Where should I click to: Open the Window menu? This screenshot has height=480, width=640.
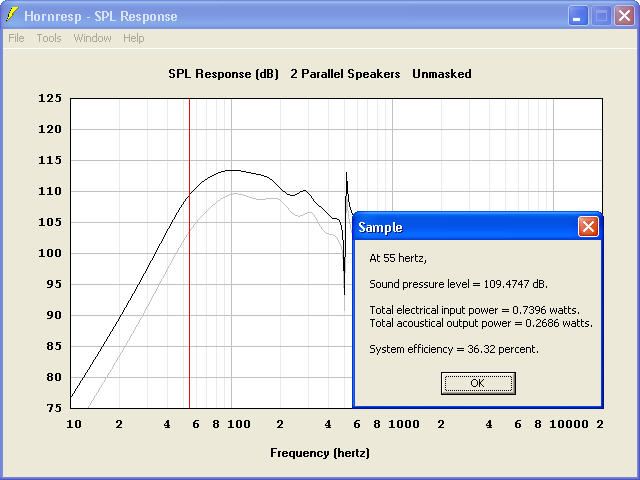[x=92, y=38]
